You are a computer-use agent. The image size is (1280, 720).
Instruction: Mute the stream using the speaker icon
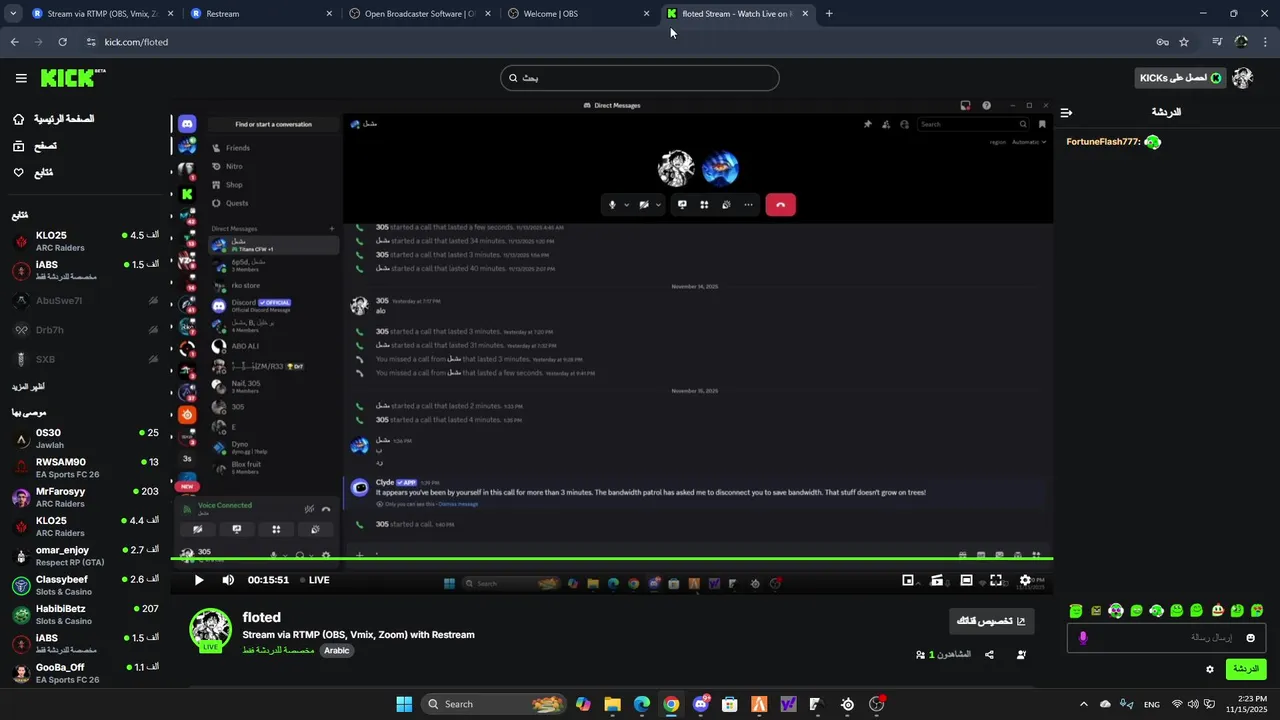pyautogui.click(x=228, y=580)
